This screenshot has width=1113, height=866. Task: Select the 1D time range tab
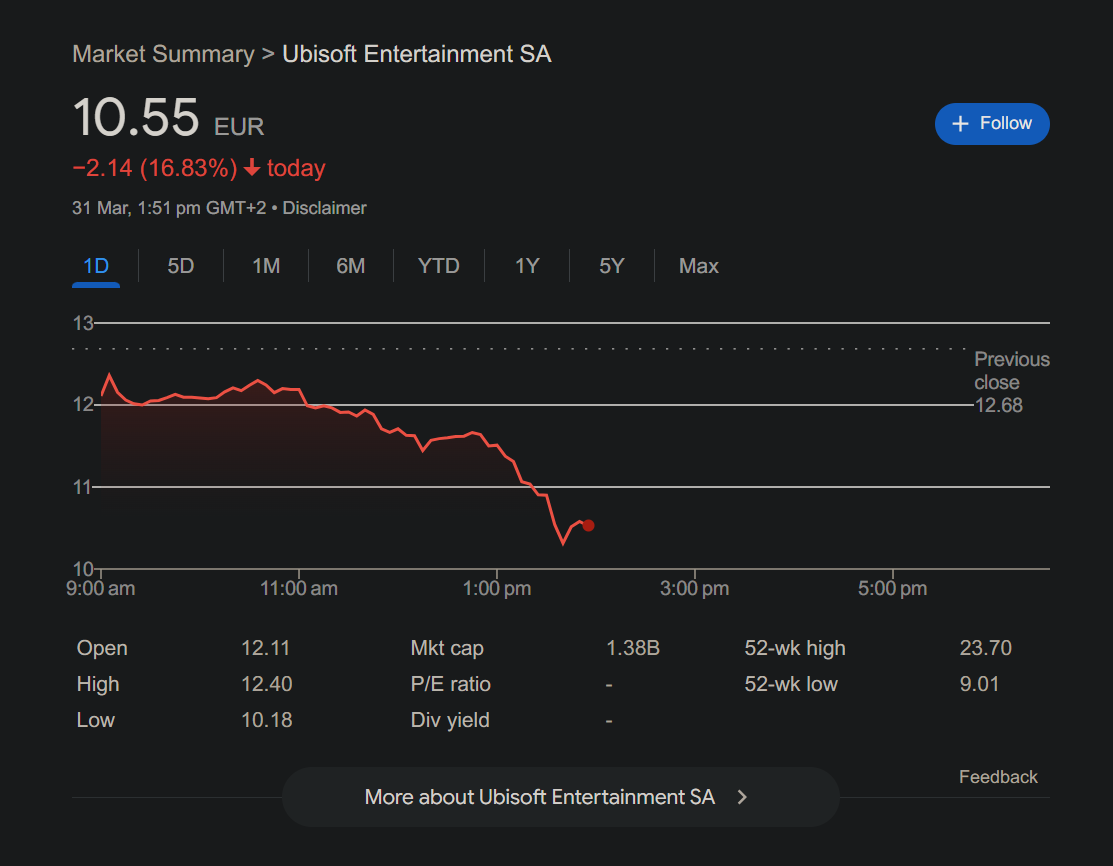tap(96, 266)
